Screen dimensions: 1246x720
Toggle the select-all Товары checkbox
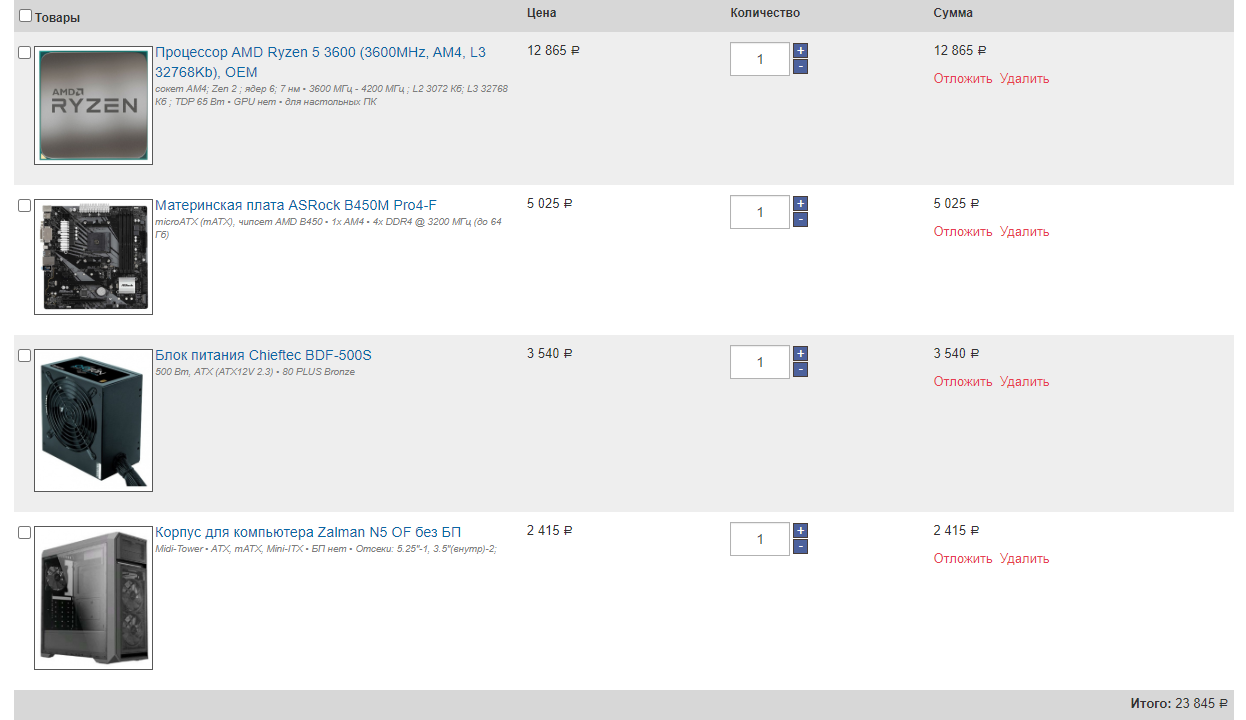click(x=25, y=16)
